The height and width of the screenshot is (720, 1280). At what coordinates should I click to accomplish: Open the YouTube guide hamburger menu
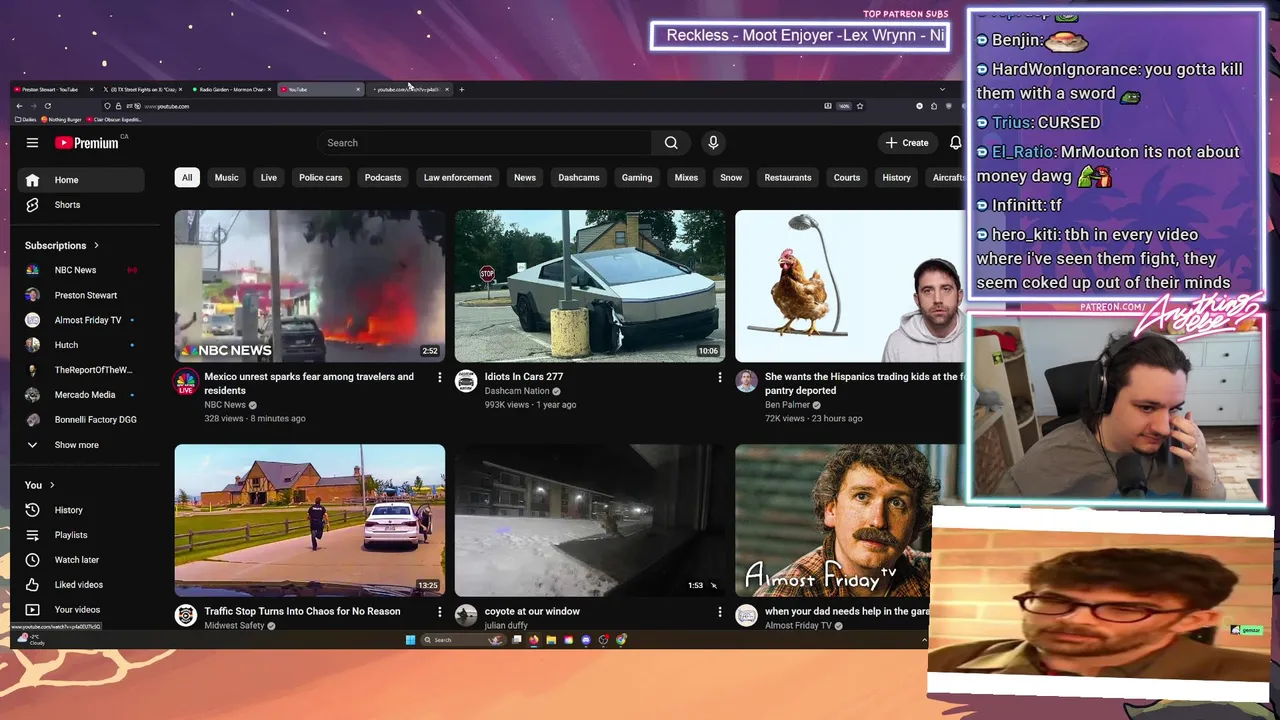click(32, 143)
